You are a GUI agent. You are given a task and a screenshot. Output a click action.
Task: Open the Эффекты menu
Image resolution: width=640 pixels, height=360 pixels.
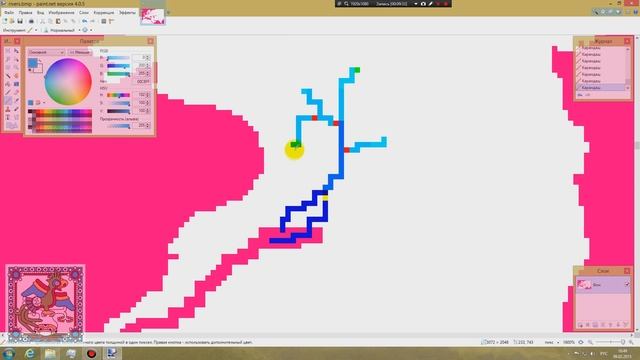coord(127,13)
